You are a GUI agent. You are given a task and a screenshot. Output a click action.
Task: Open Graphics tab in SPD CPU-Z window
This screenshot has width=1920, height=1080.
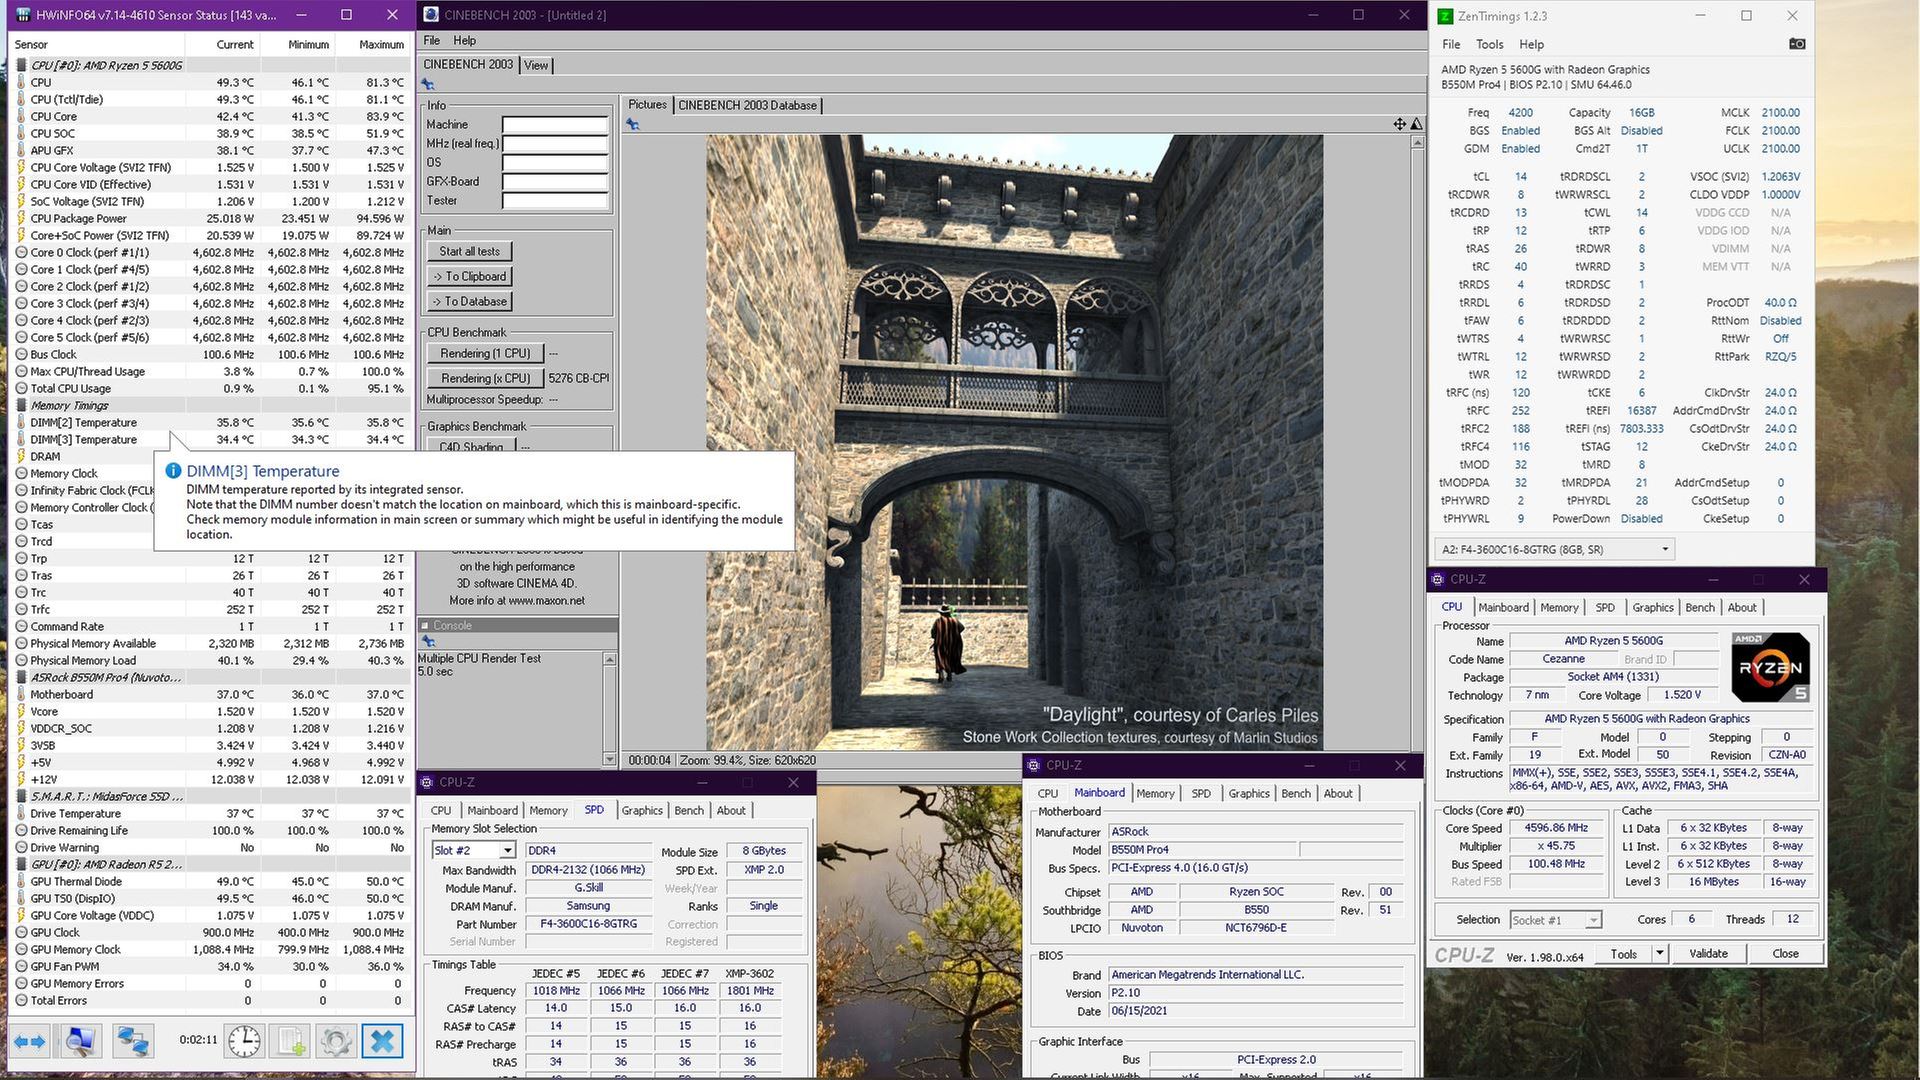click(642, 810)
